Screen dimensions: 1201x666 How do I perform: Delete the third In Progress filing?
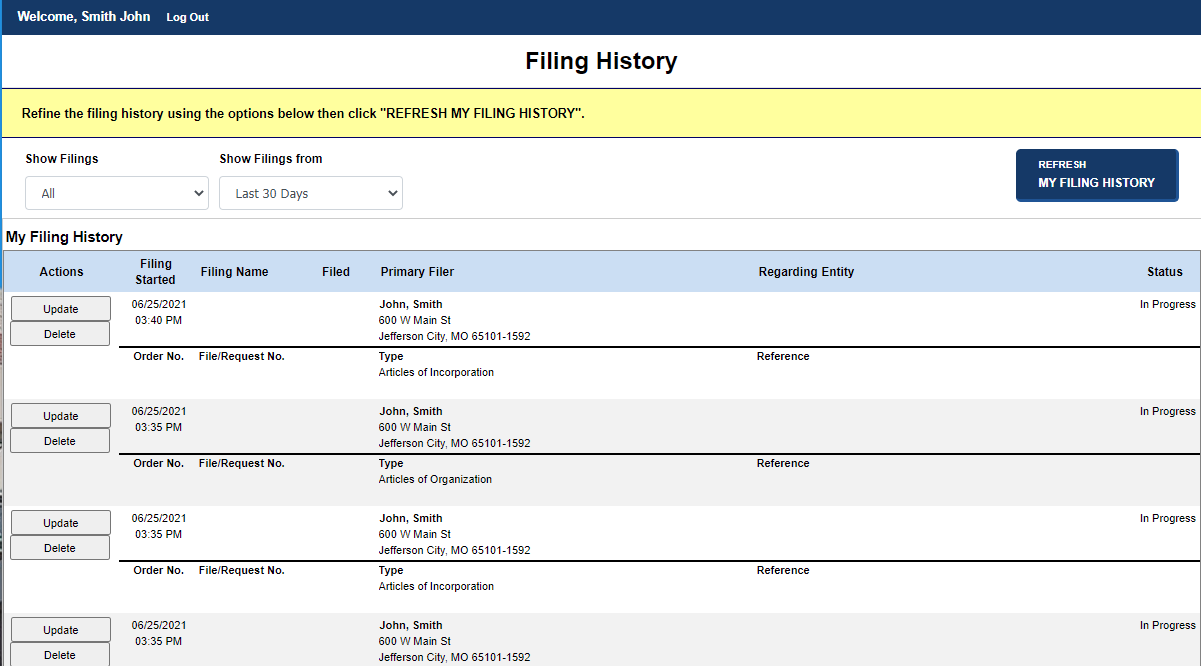(x=60, y=547)
